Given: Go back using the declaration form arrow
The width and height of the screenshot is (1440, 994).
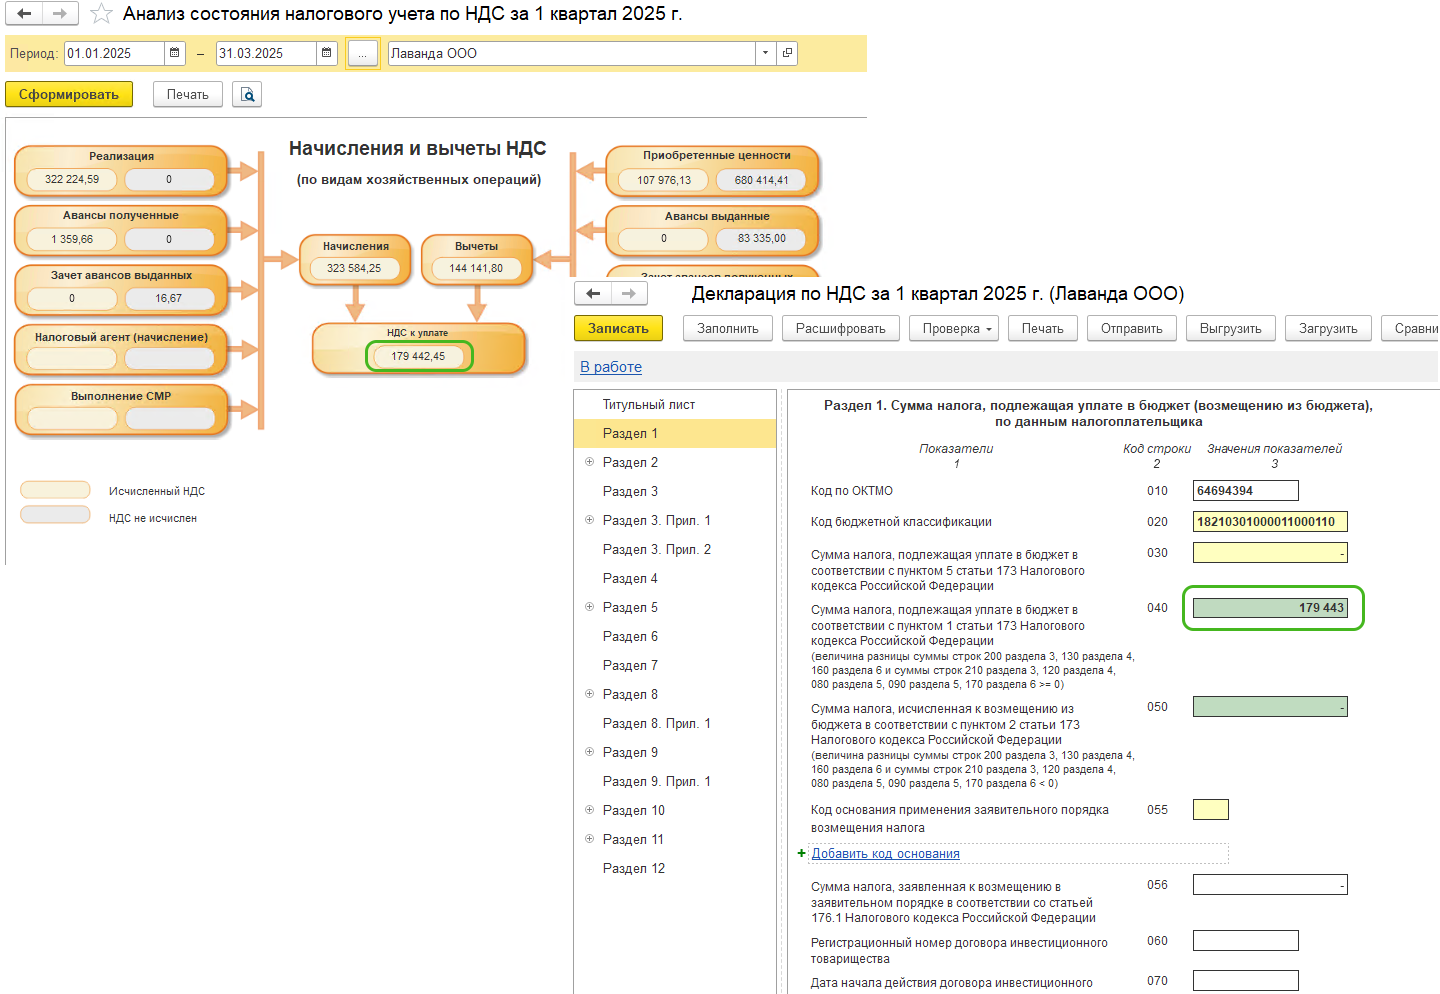Looking at the screenshot, I should pyautogui.click(x=593, y=293).
